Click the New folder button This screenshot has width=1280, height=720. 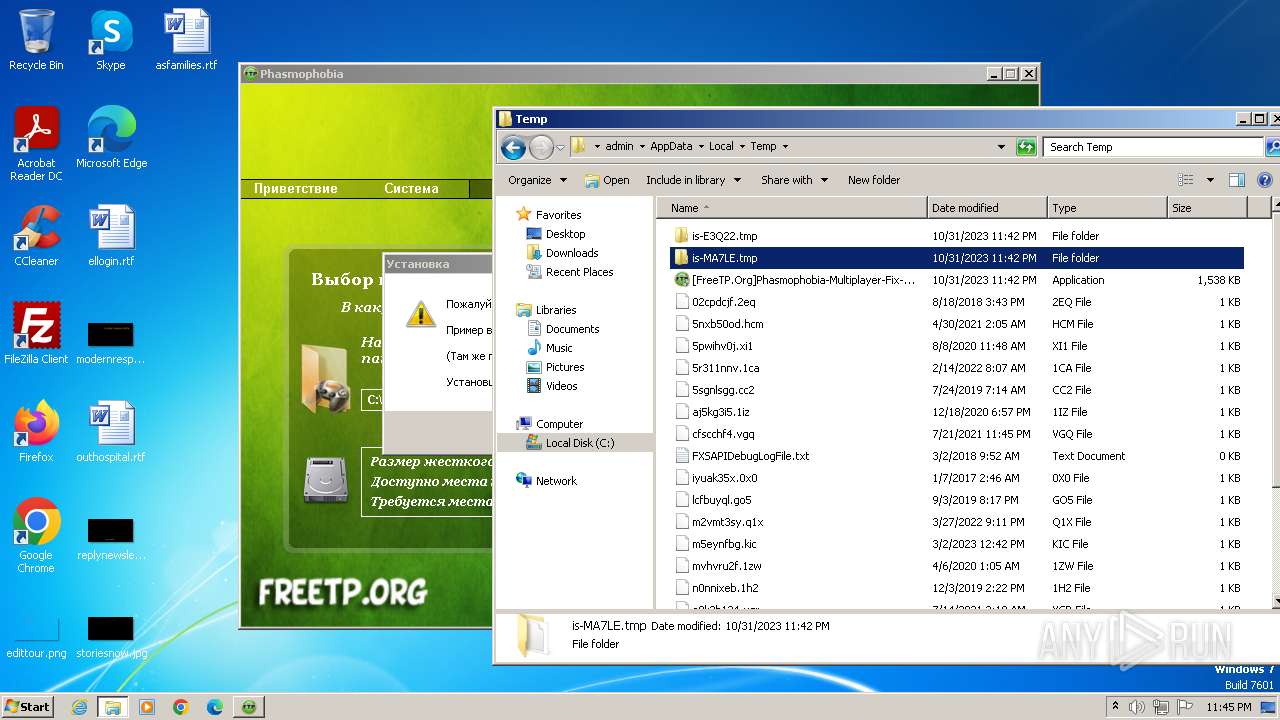[x=874, y=180]
